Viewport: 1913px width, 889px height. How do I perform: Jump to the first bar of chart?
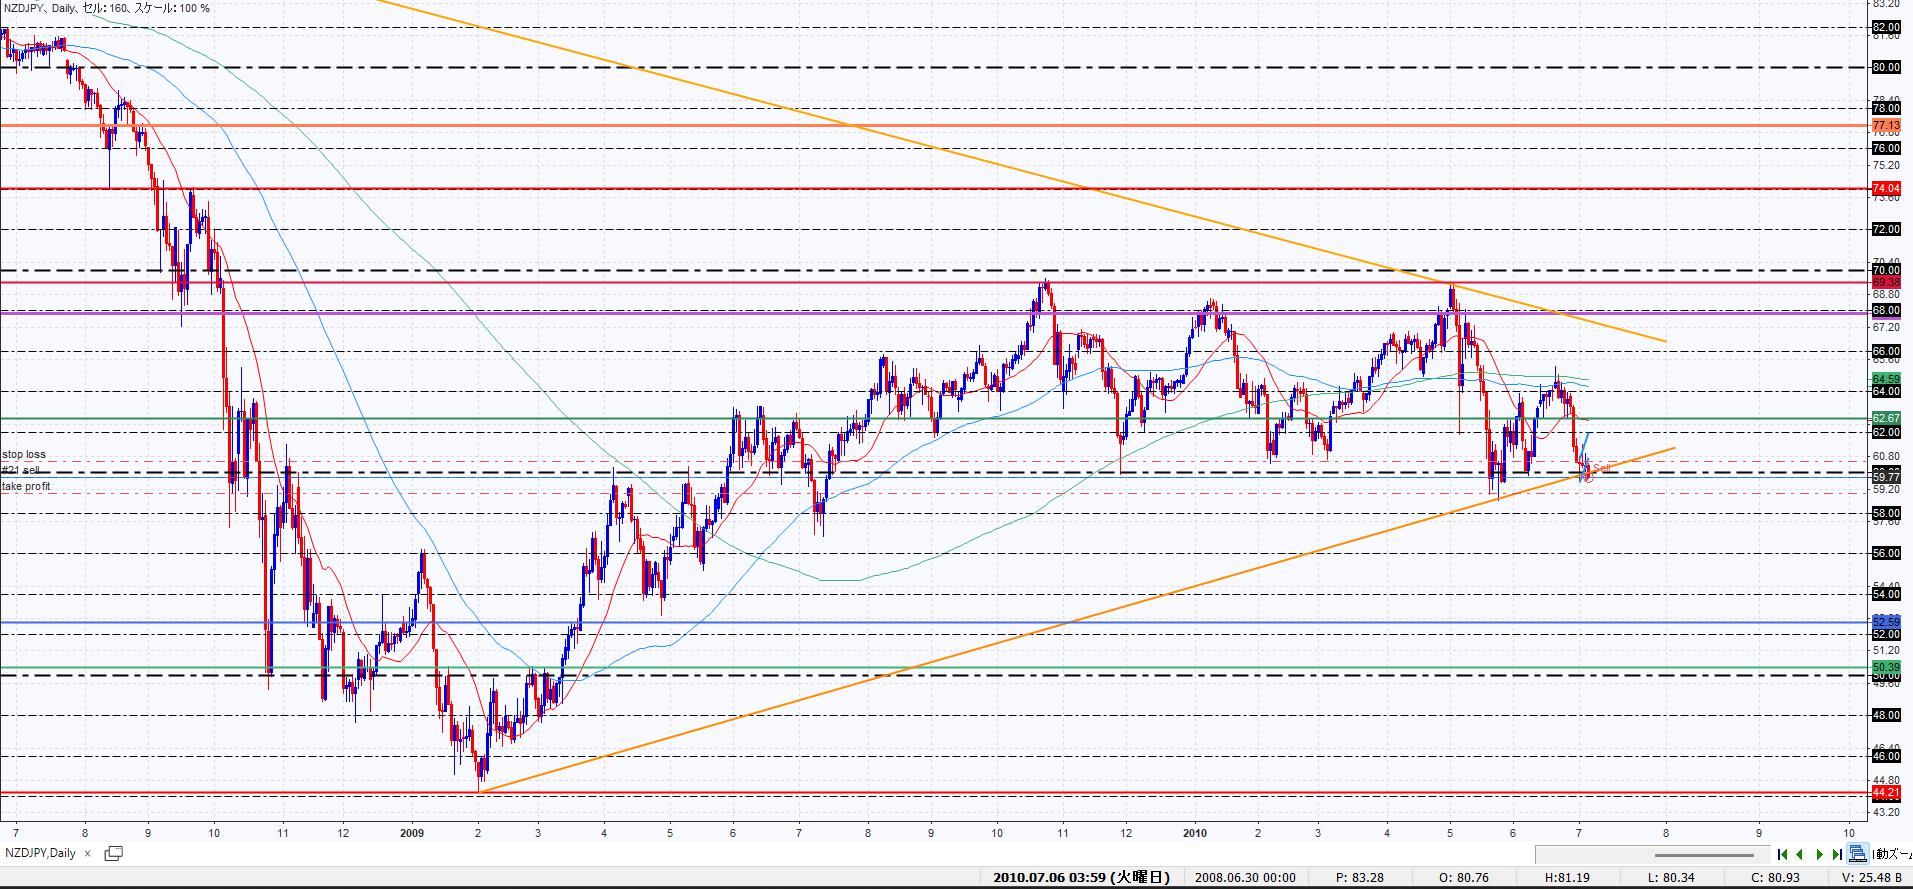pyautogui.click(x=1782, y=854)
